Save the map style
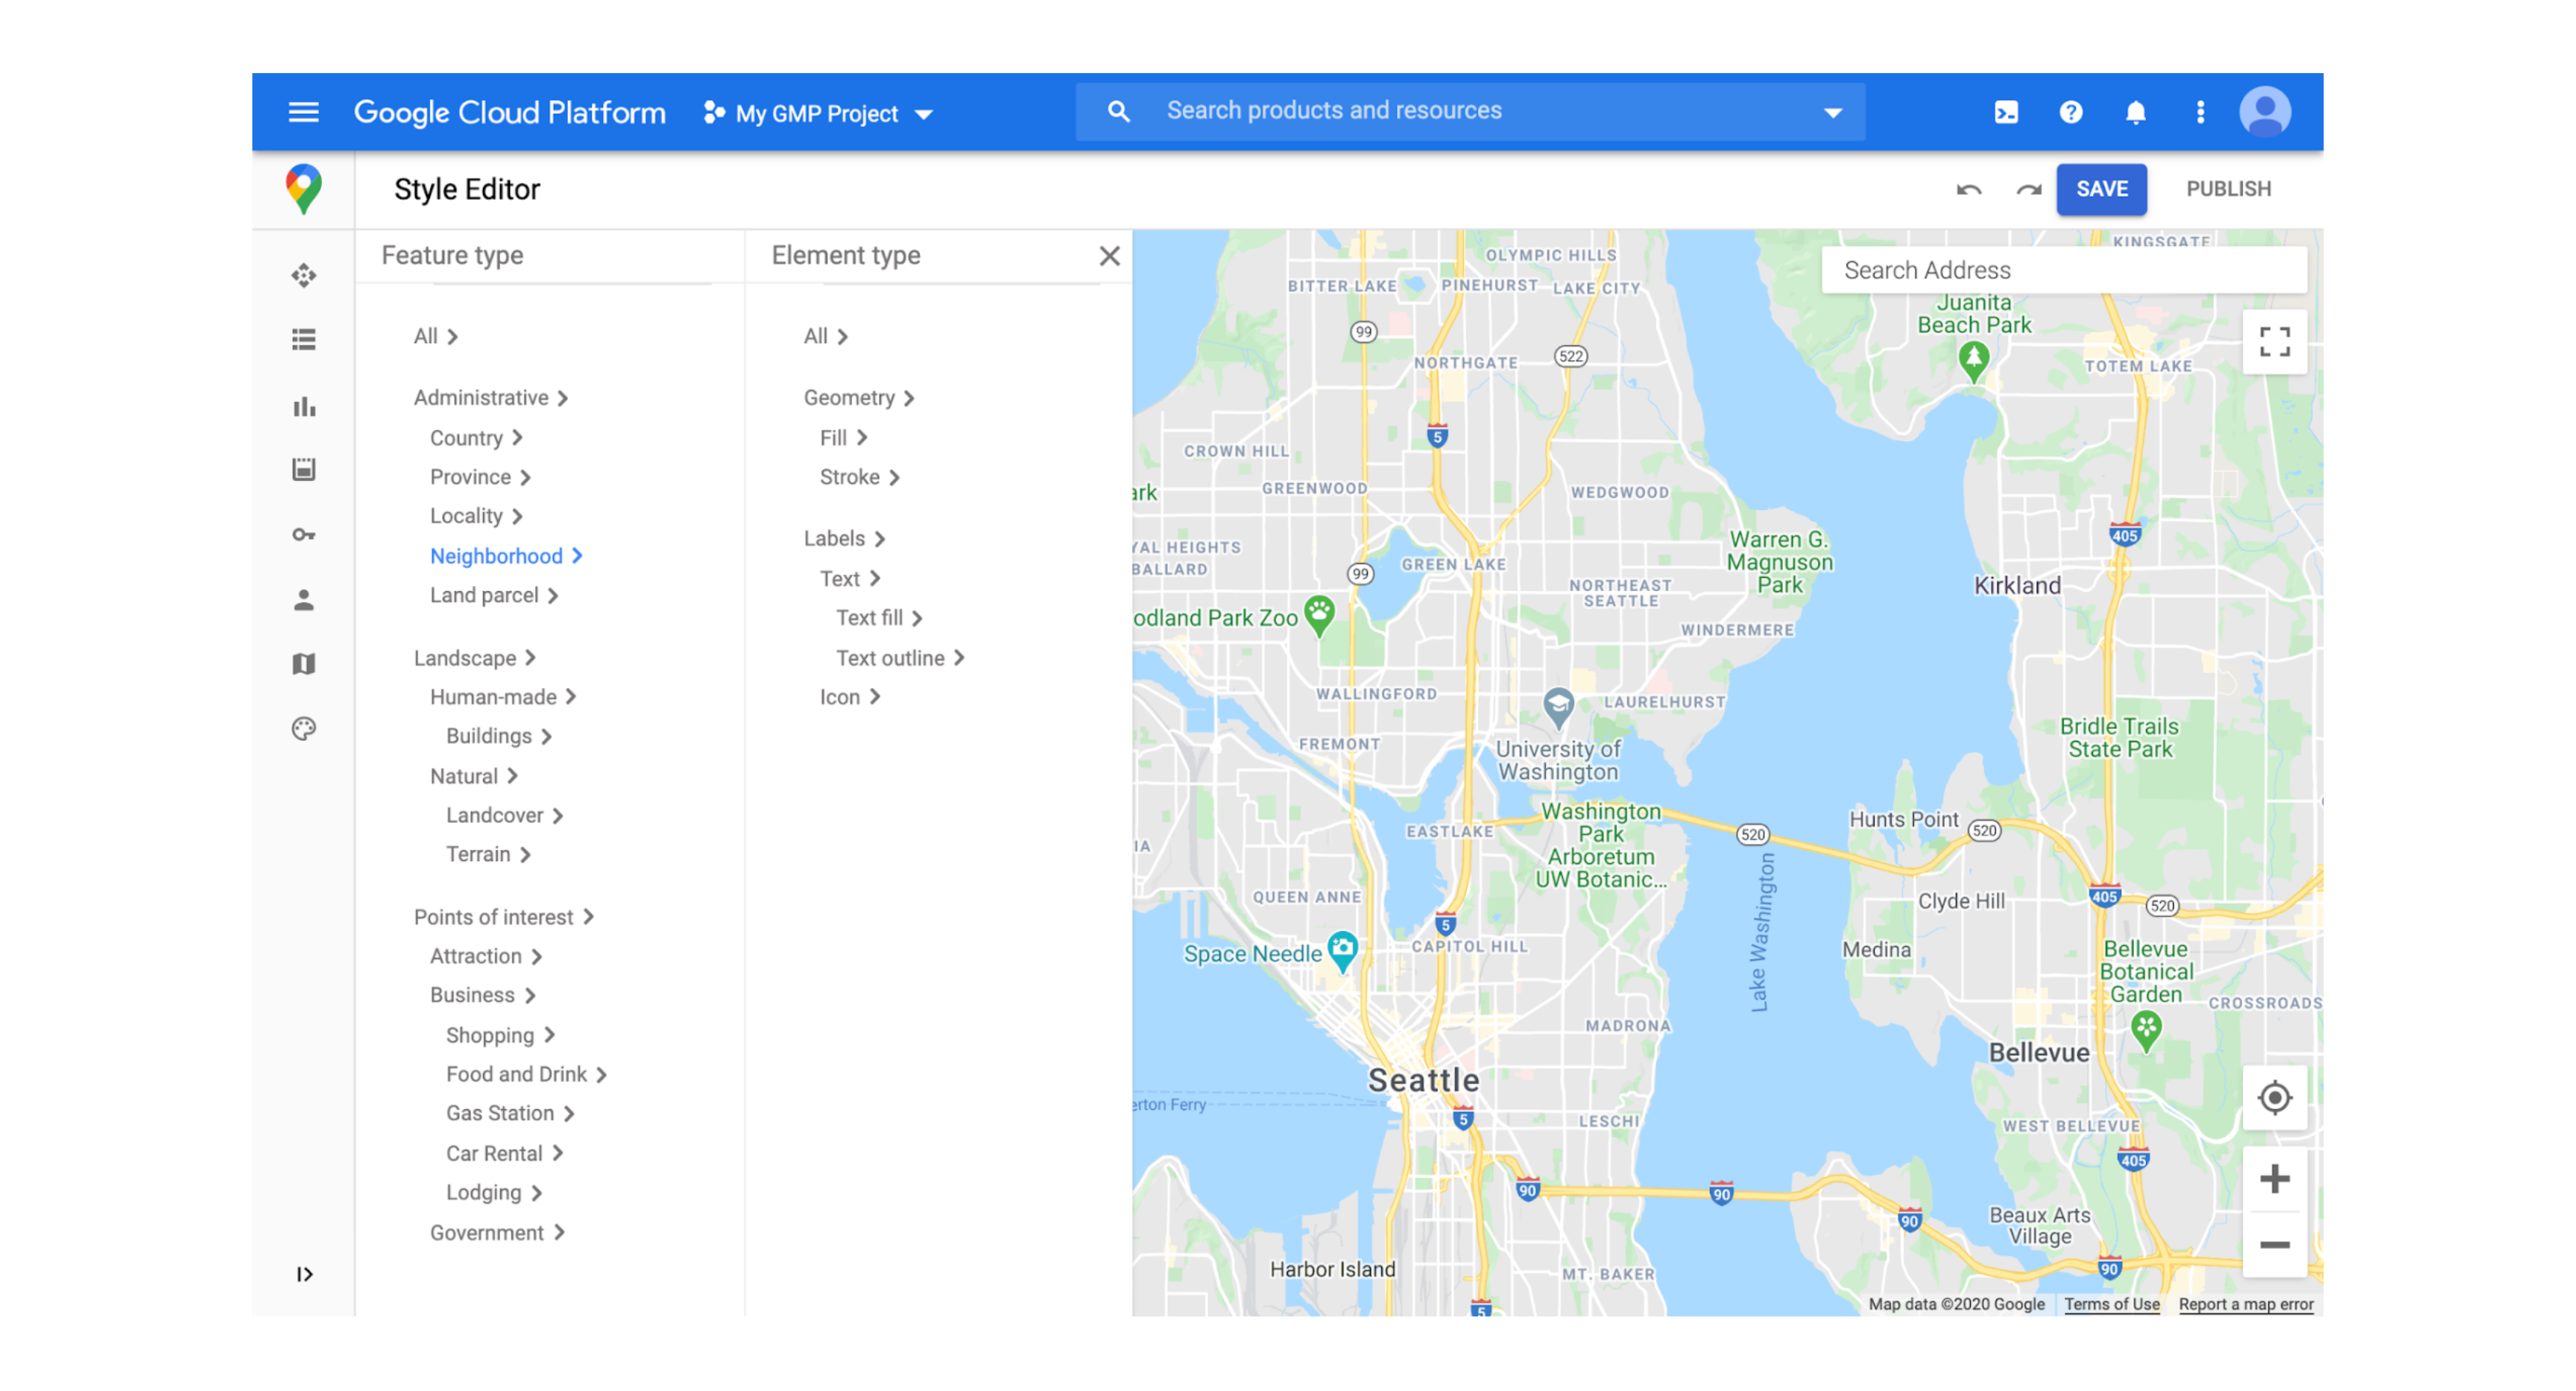This screenshot has height=1391, width=2576. [x=2101, y=189]
